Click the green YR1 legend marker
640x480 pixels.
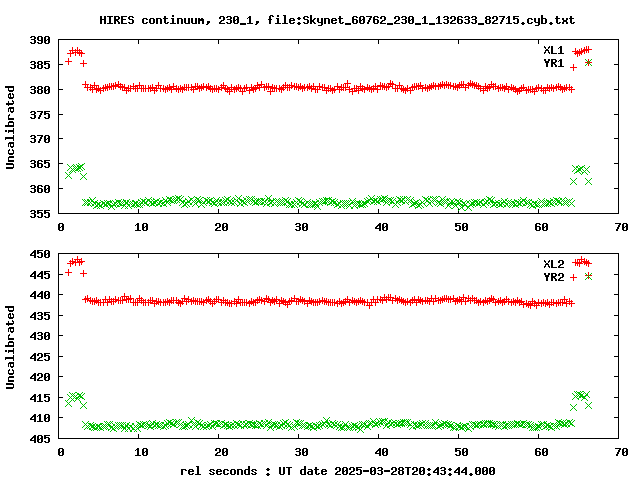pos(588,62)
